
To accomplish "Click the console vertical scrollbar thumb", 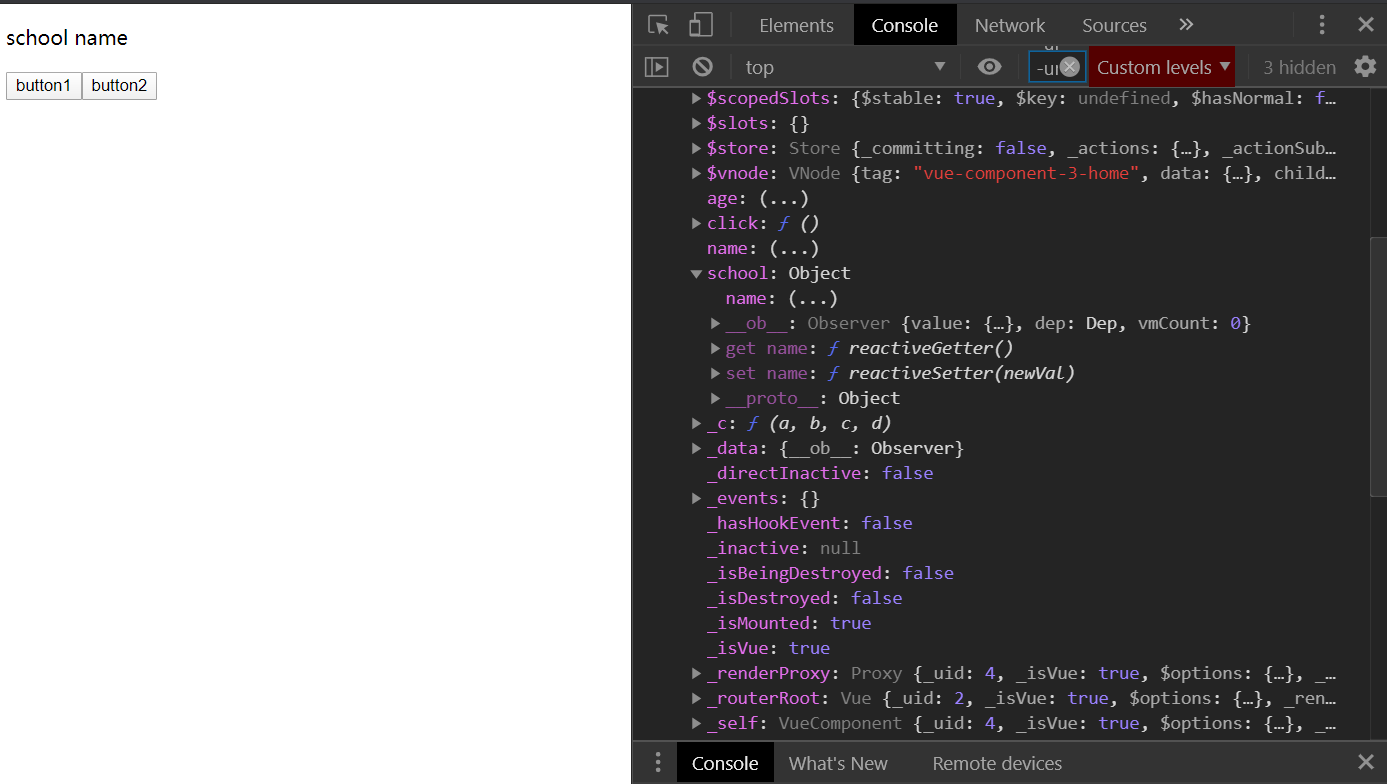I will [1378, 365].
